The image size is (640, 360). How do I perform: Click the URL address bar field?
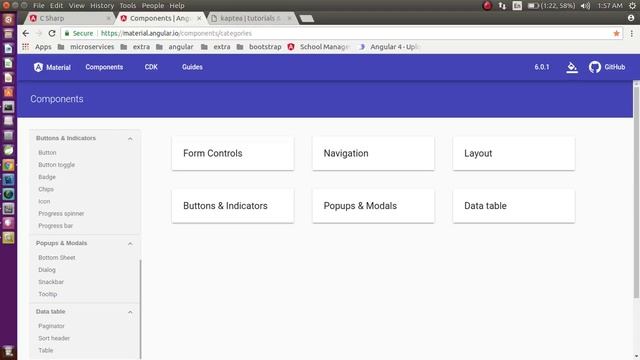tap(341, 33)
